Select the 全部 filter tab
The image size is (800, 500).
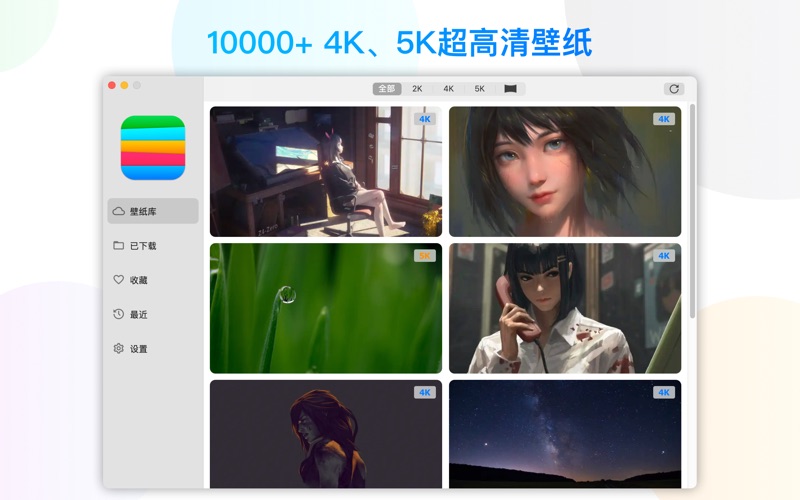(x=387, y=89)
